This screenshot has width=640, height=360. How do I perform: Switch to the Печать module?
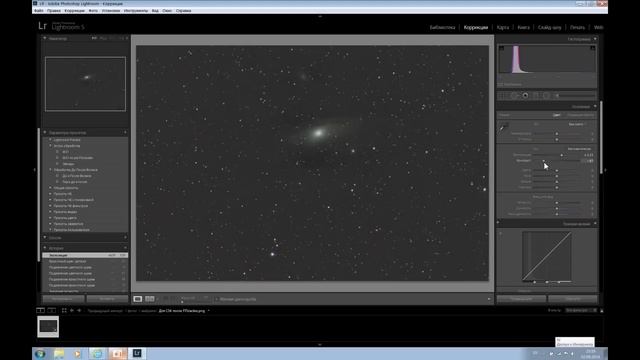pyautogui.click(x=577, y=27)
